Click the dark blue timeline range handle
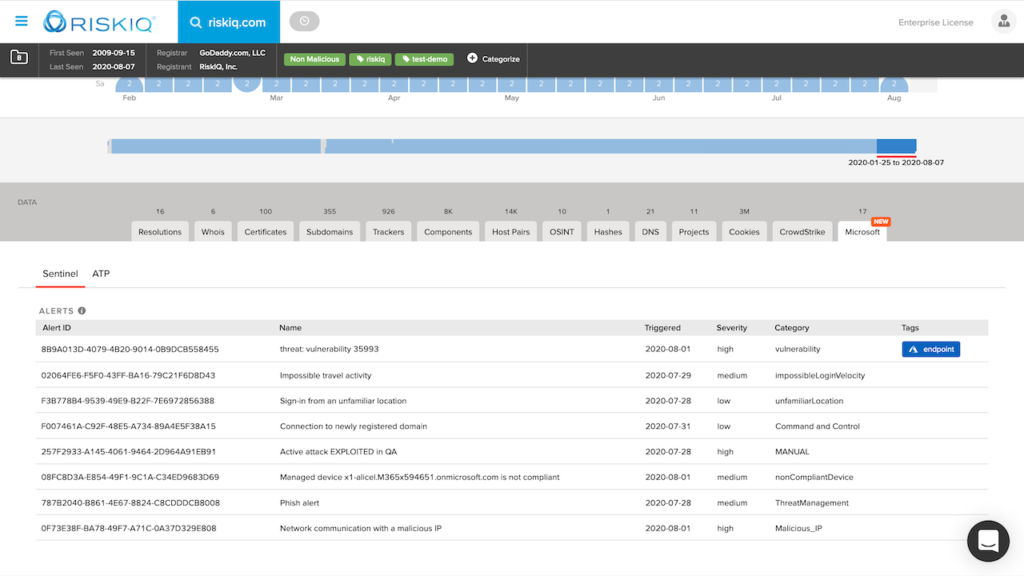This screenshot has width=1024, height=576. (896, 146)
